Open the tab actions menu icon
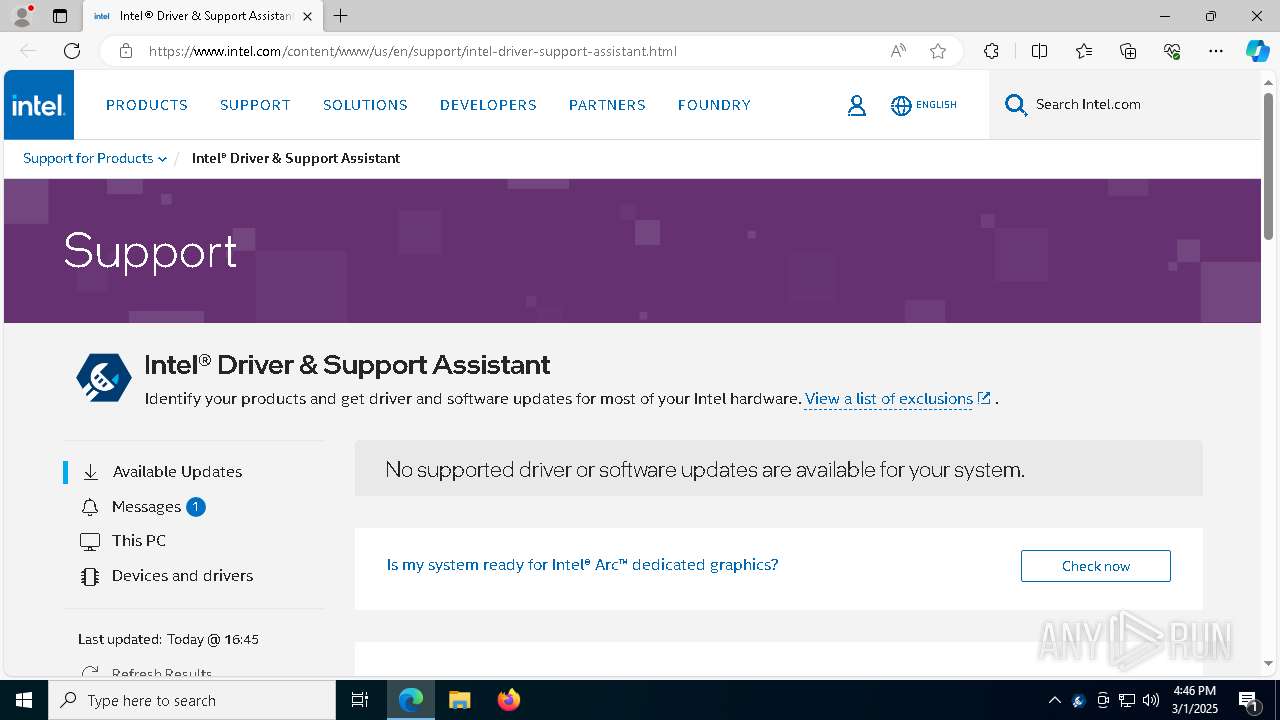Viewport: 1280px width, 720px height. [x=60, y=16]
